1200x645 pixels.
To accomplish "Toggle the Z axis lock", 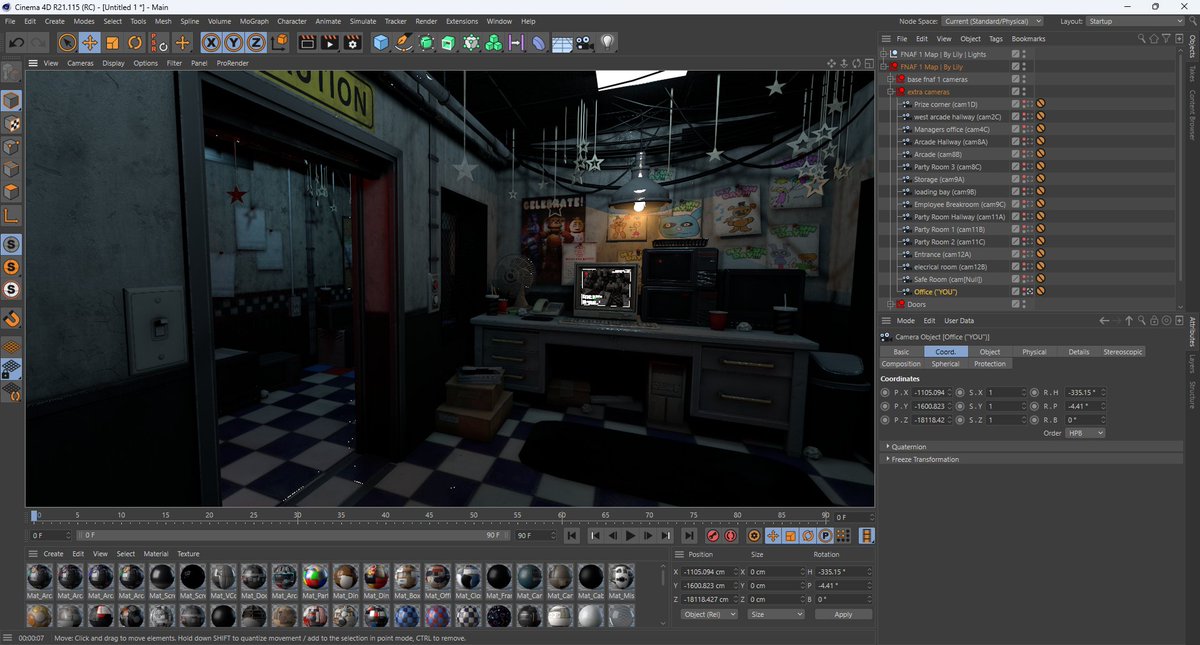I will tap(256, 43).
